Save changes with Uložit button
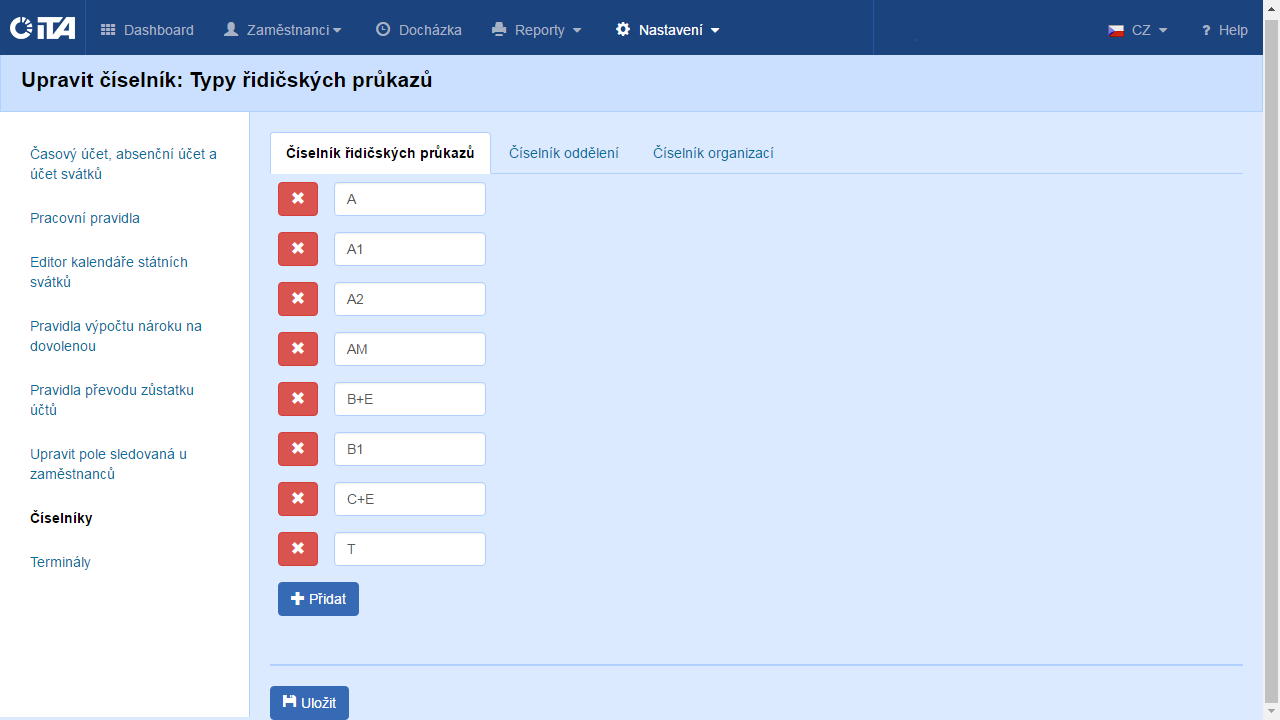Viewport: 1280px width, 720px height. point(309,703)
